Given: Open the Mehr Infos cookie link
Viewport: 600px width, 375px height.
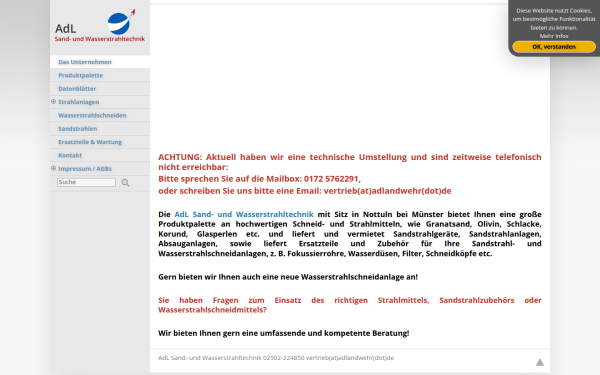Looking at the screenshot, I should point(554,36).
